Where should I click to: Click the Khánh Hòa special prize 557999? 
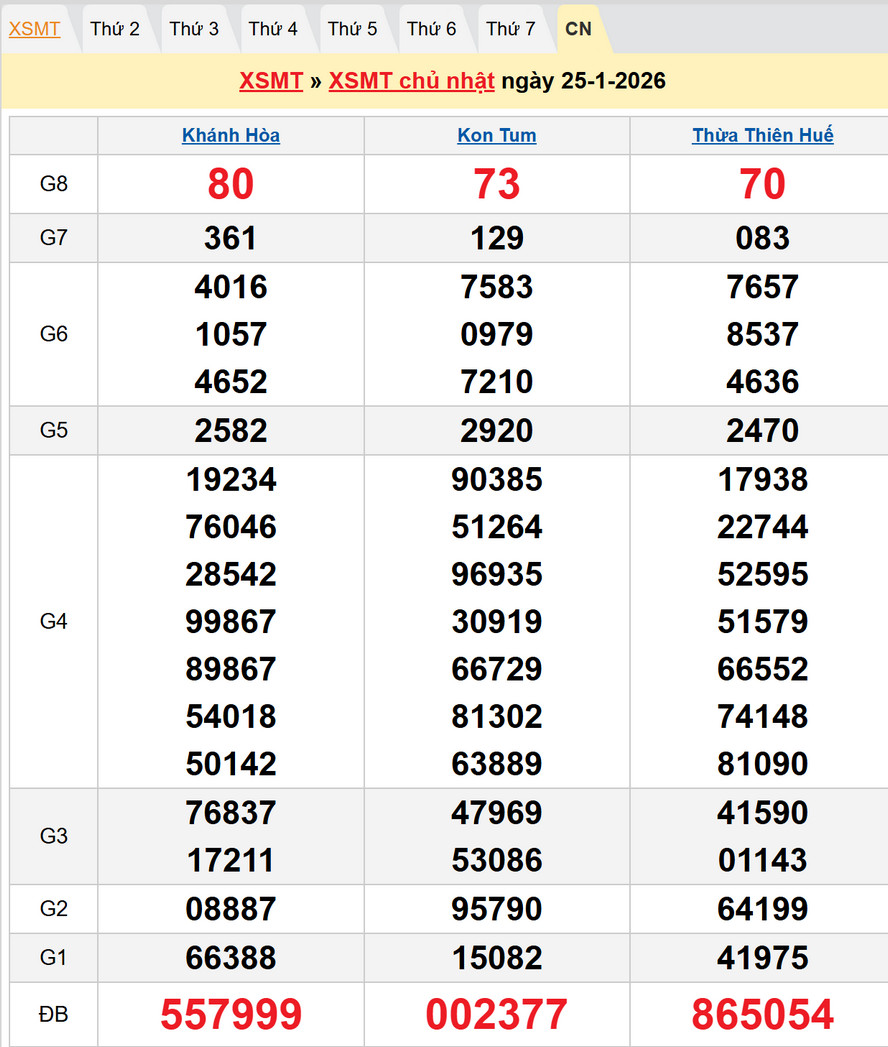(x=231, y=1014)
